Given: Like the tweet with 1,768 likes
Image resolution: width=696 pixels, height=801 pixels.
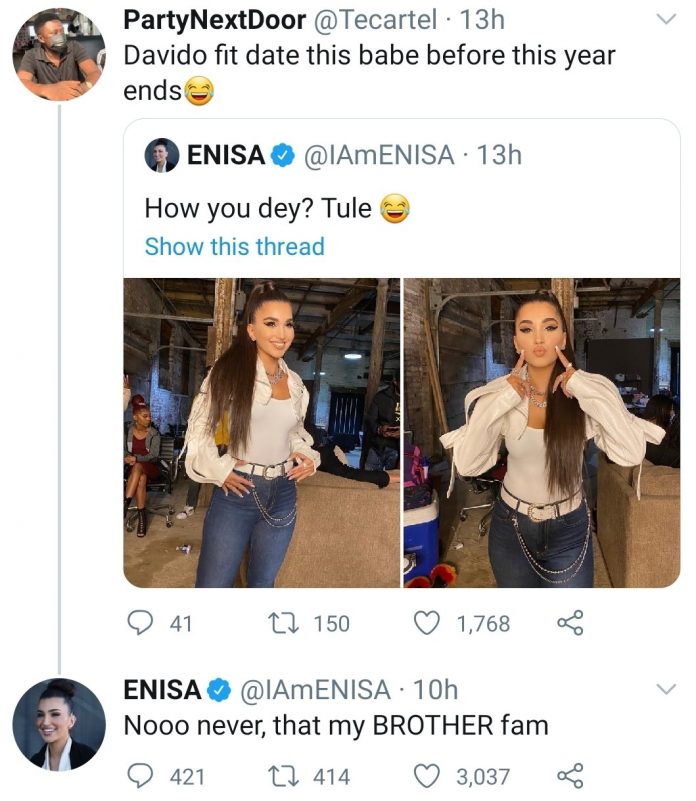Looking at the screenshot, I should 429,624.
